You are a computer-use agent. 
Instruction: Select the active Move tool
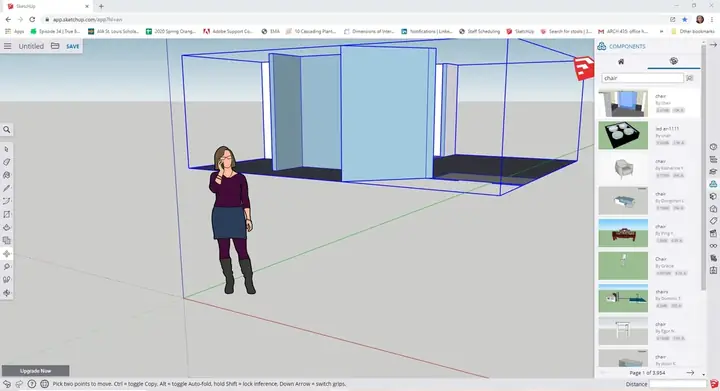pos(7,253)
